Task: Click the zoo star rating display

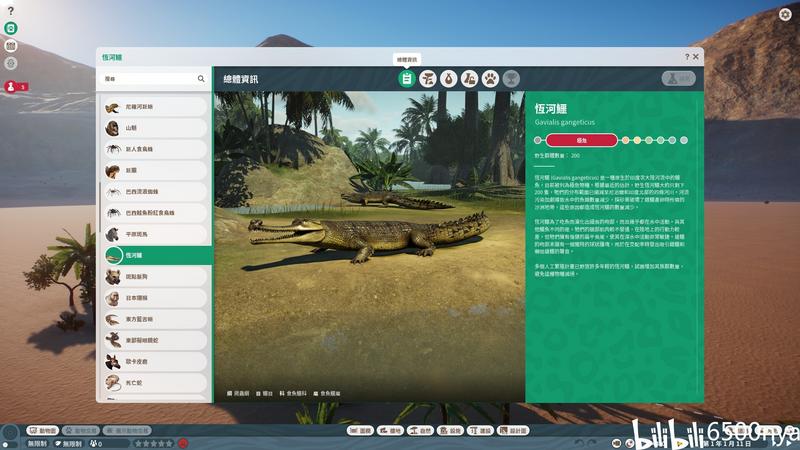Action: (x=154, y=444)
